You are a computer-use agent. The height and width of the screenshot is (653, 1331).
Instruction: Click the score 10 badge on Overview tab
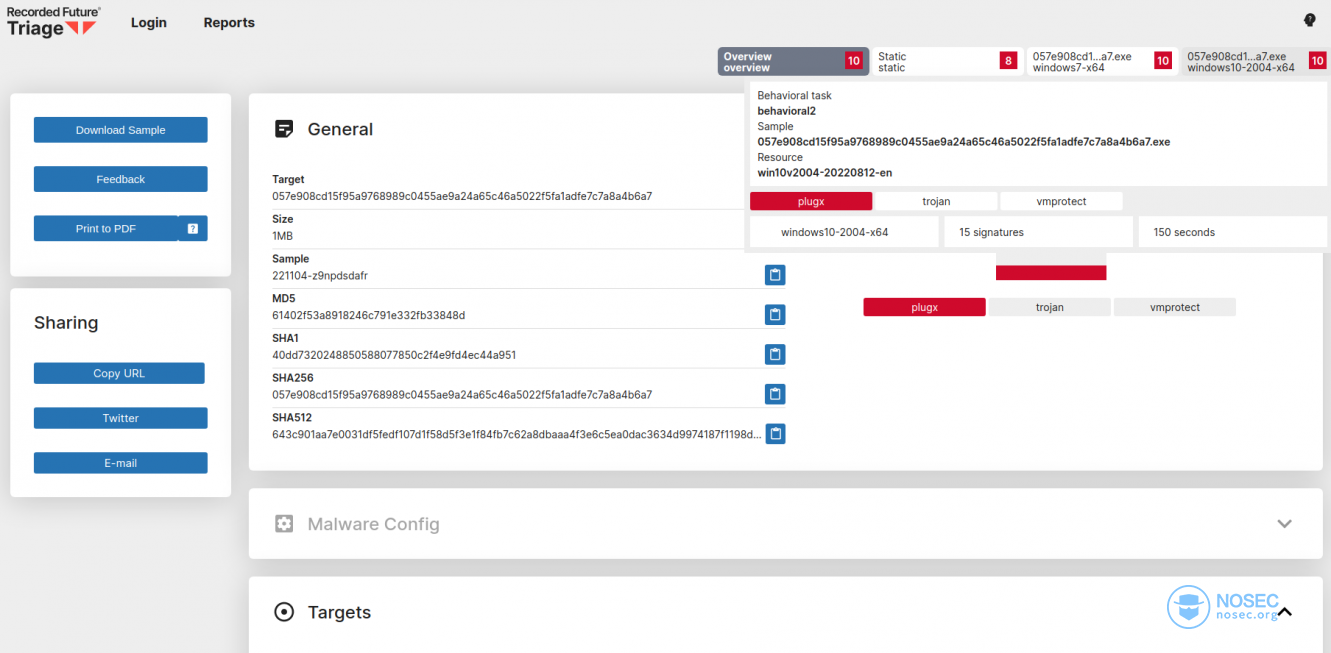click(854, 61)
